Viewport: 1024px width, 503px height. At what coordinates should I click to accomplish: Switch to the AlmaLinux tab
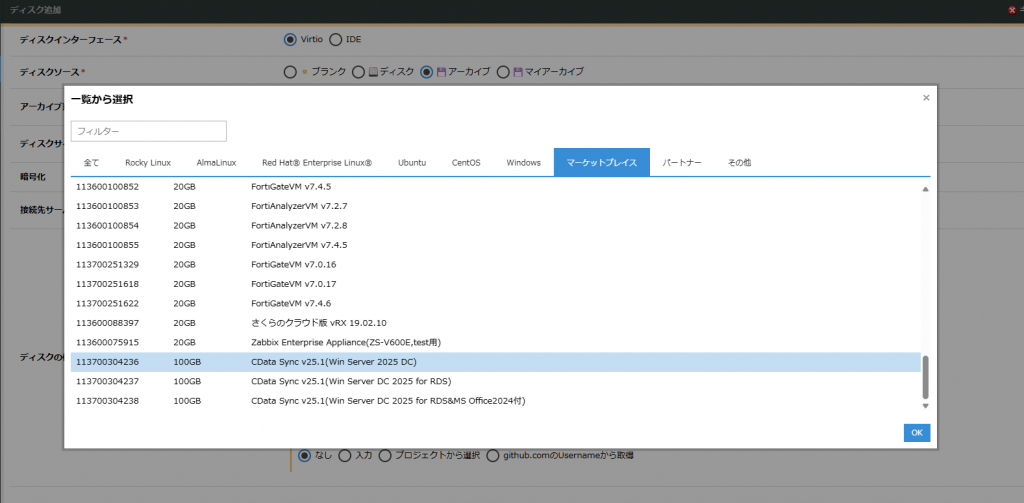[216, 163]
